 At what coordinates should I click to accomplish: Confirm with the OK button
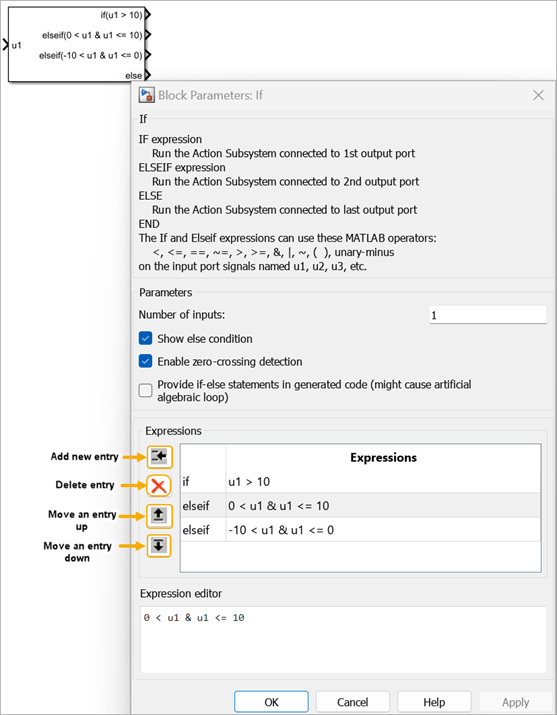(x=271, y=702)
